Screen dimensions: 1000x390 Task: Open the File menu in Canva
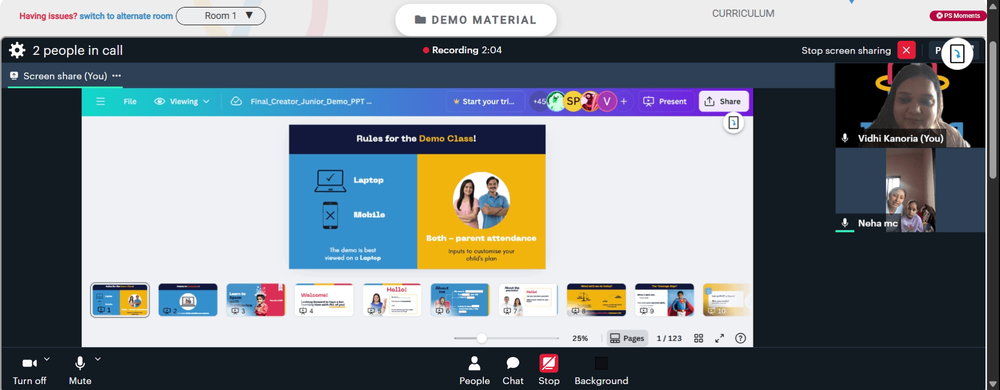[x=130, y=101]
